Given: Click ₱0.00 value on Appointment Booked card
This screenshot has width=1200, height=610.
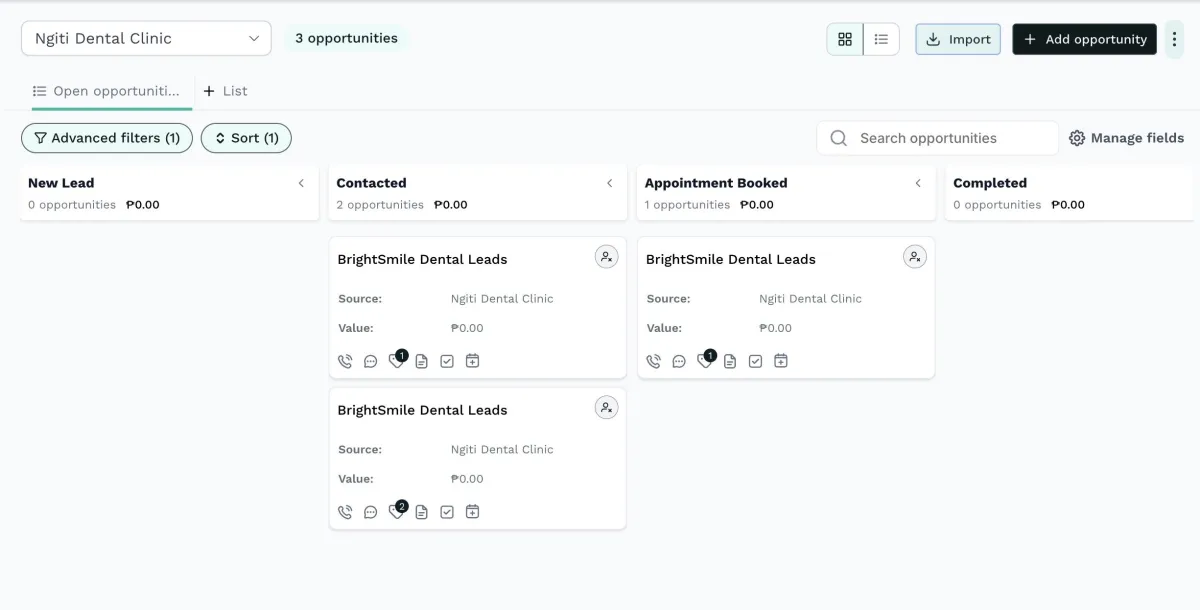Looking at the screenshot, I should pos(776,328).
